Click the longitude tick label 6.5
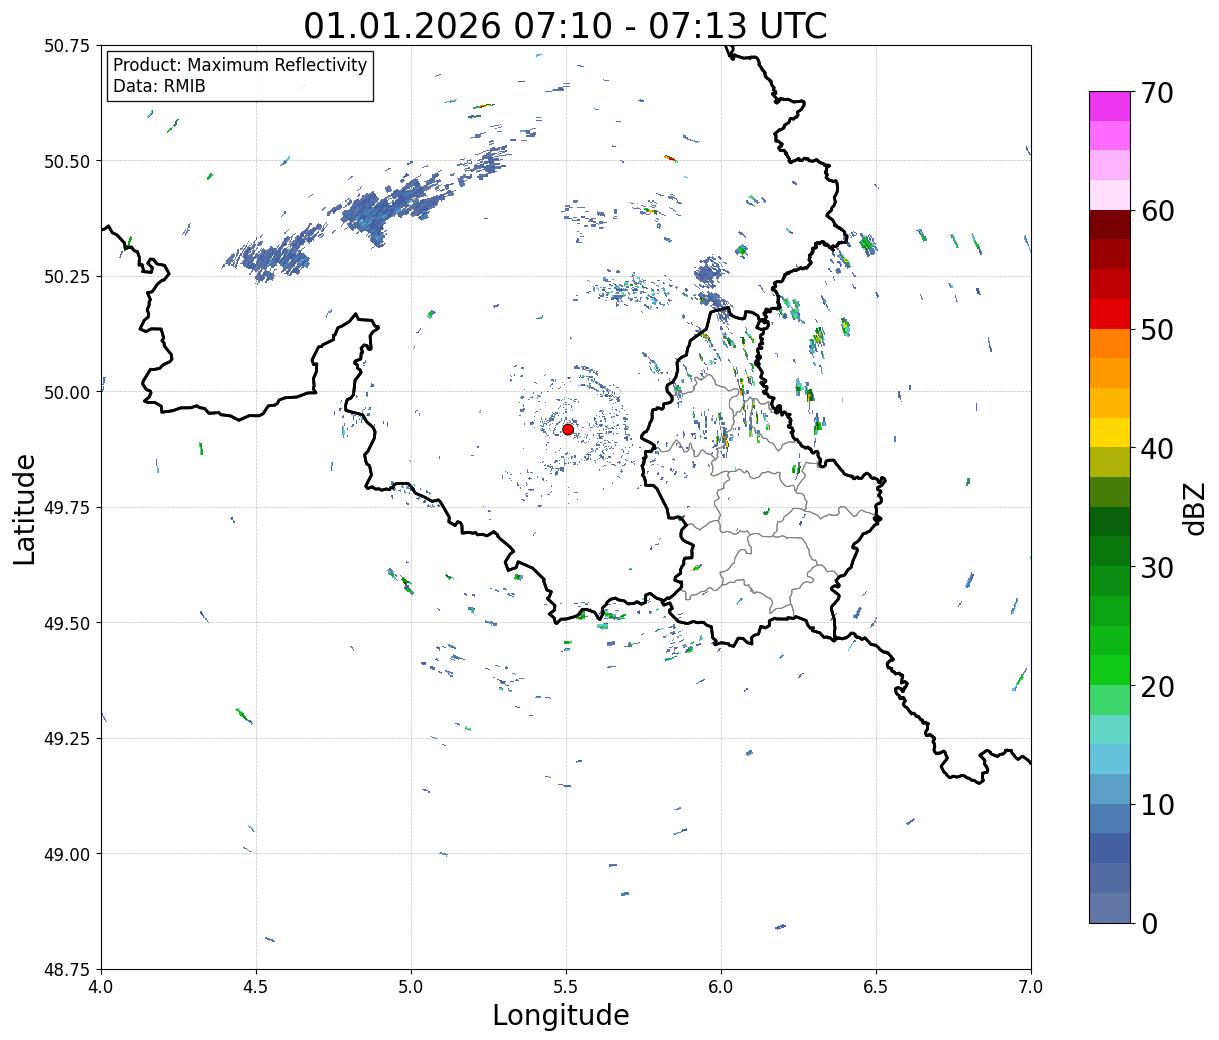Image resolution: width=1219 pixels, height=1040 pixels. click(x=876, y=987)
